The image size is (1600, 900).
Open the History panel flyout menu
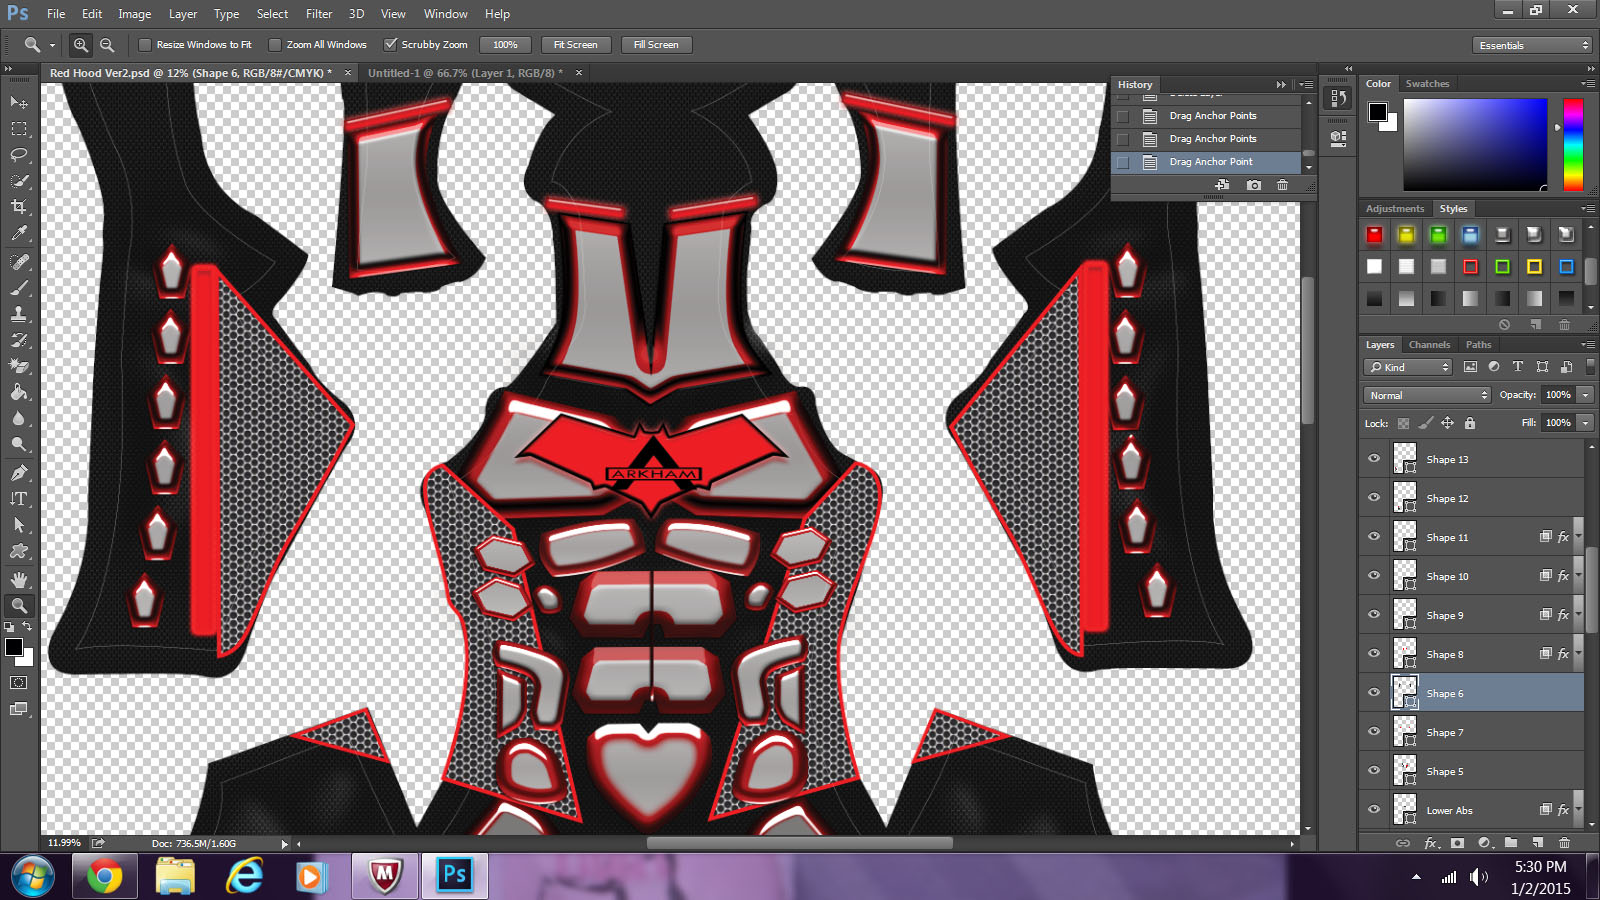pyautogui.click(x=1305, y=85)
